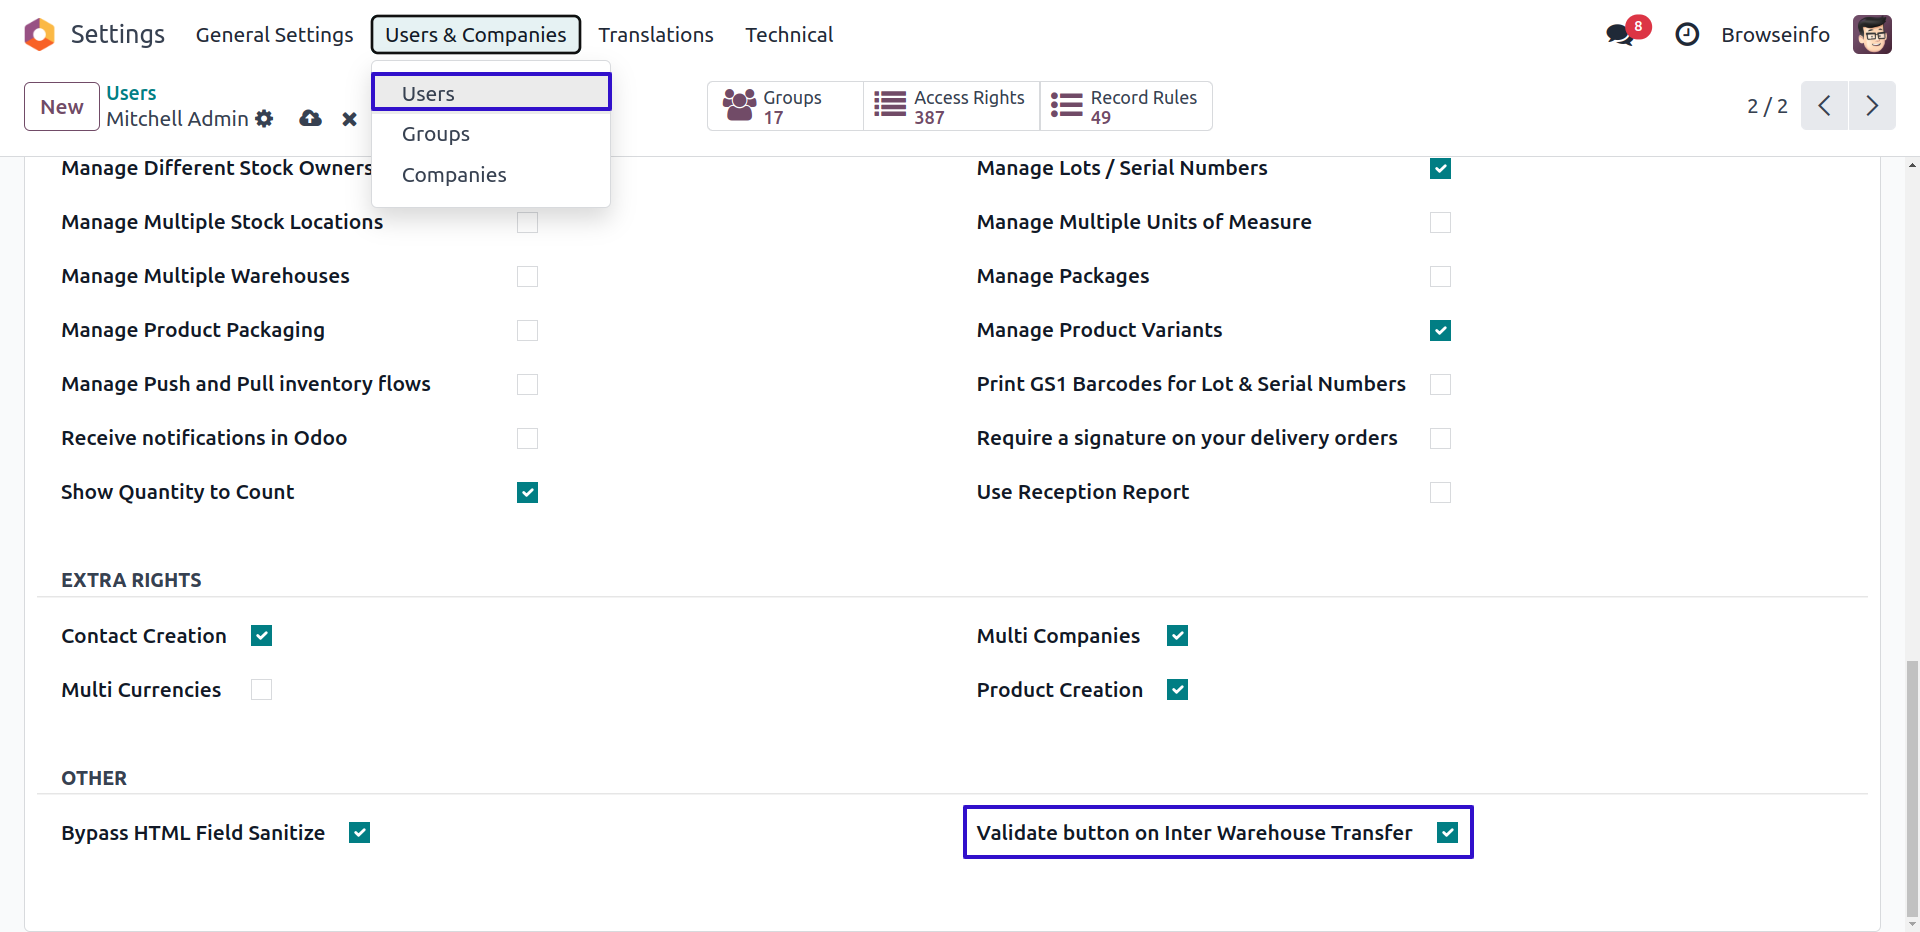The image size is (1920, 932).
Task: Go to next record arrow
Action: 1872,106
